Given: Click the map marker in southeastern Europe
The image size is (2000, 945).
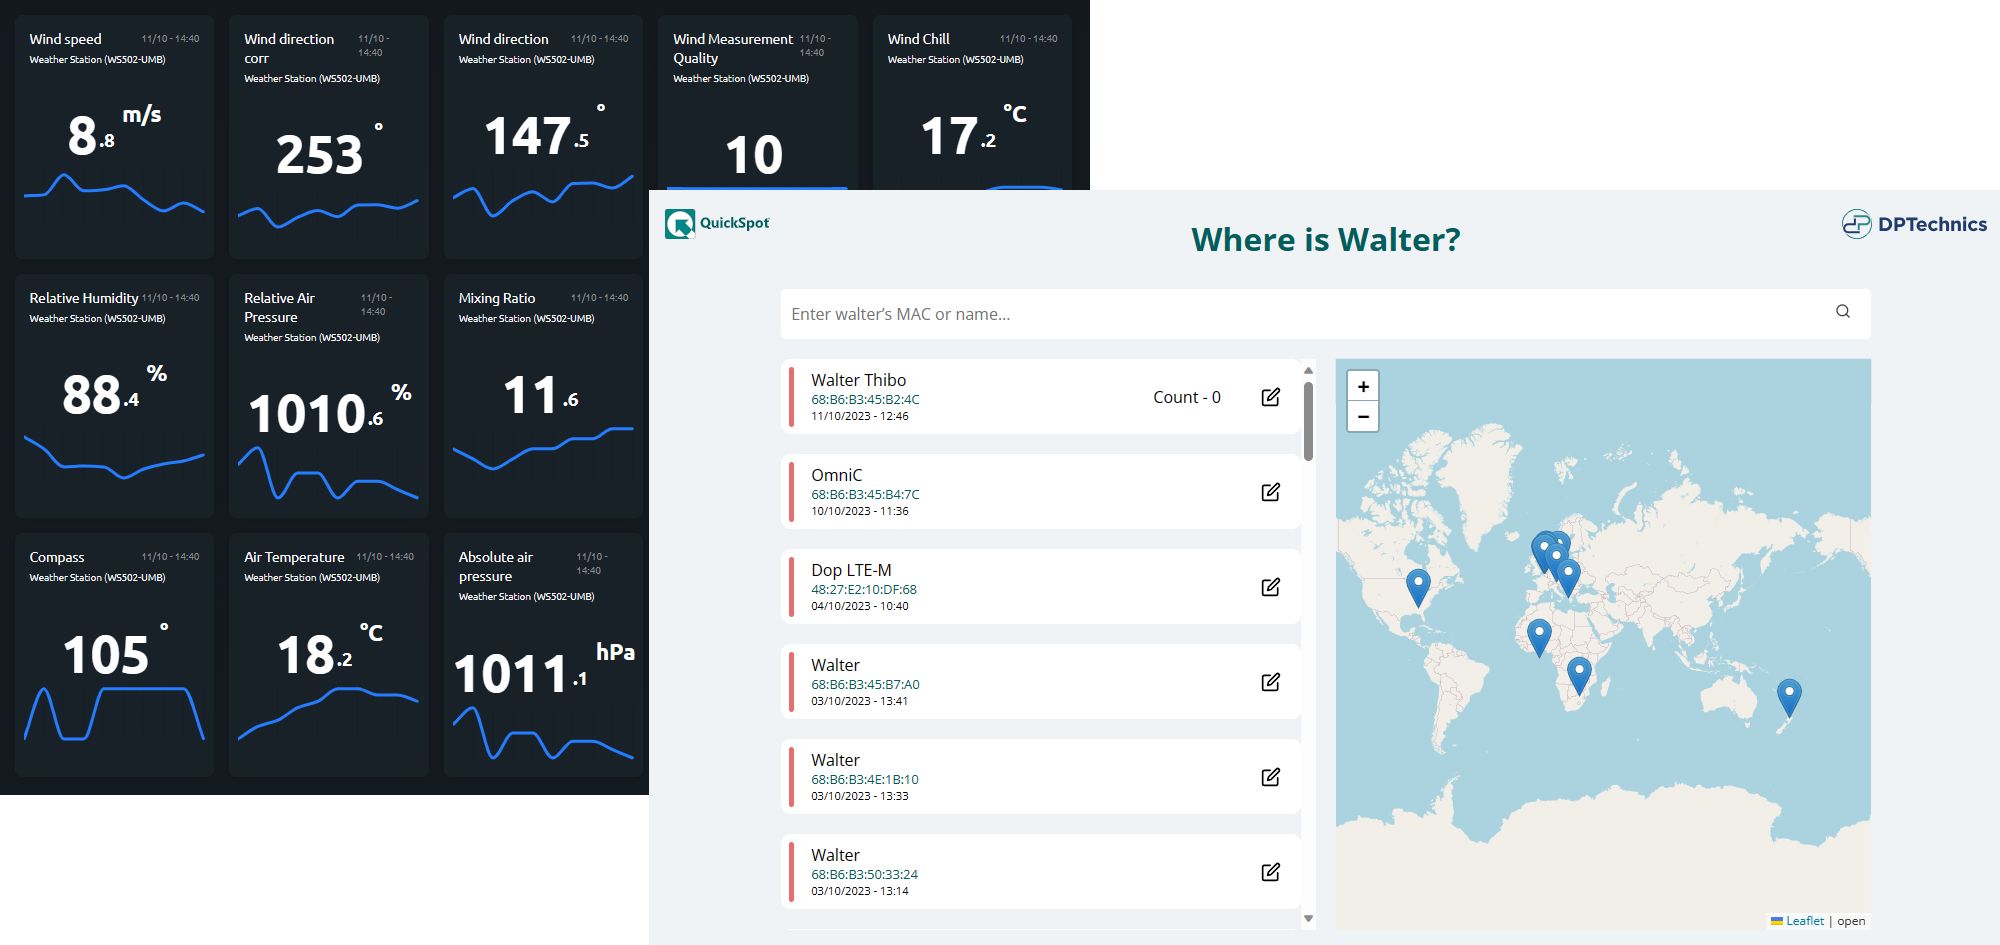Looking at the screenshot, I should coord(1568,578).
